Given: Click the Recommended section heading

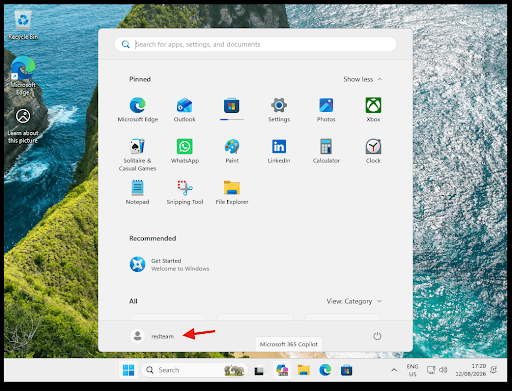Looking at the screenshot, I should 153,238.
